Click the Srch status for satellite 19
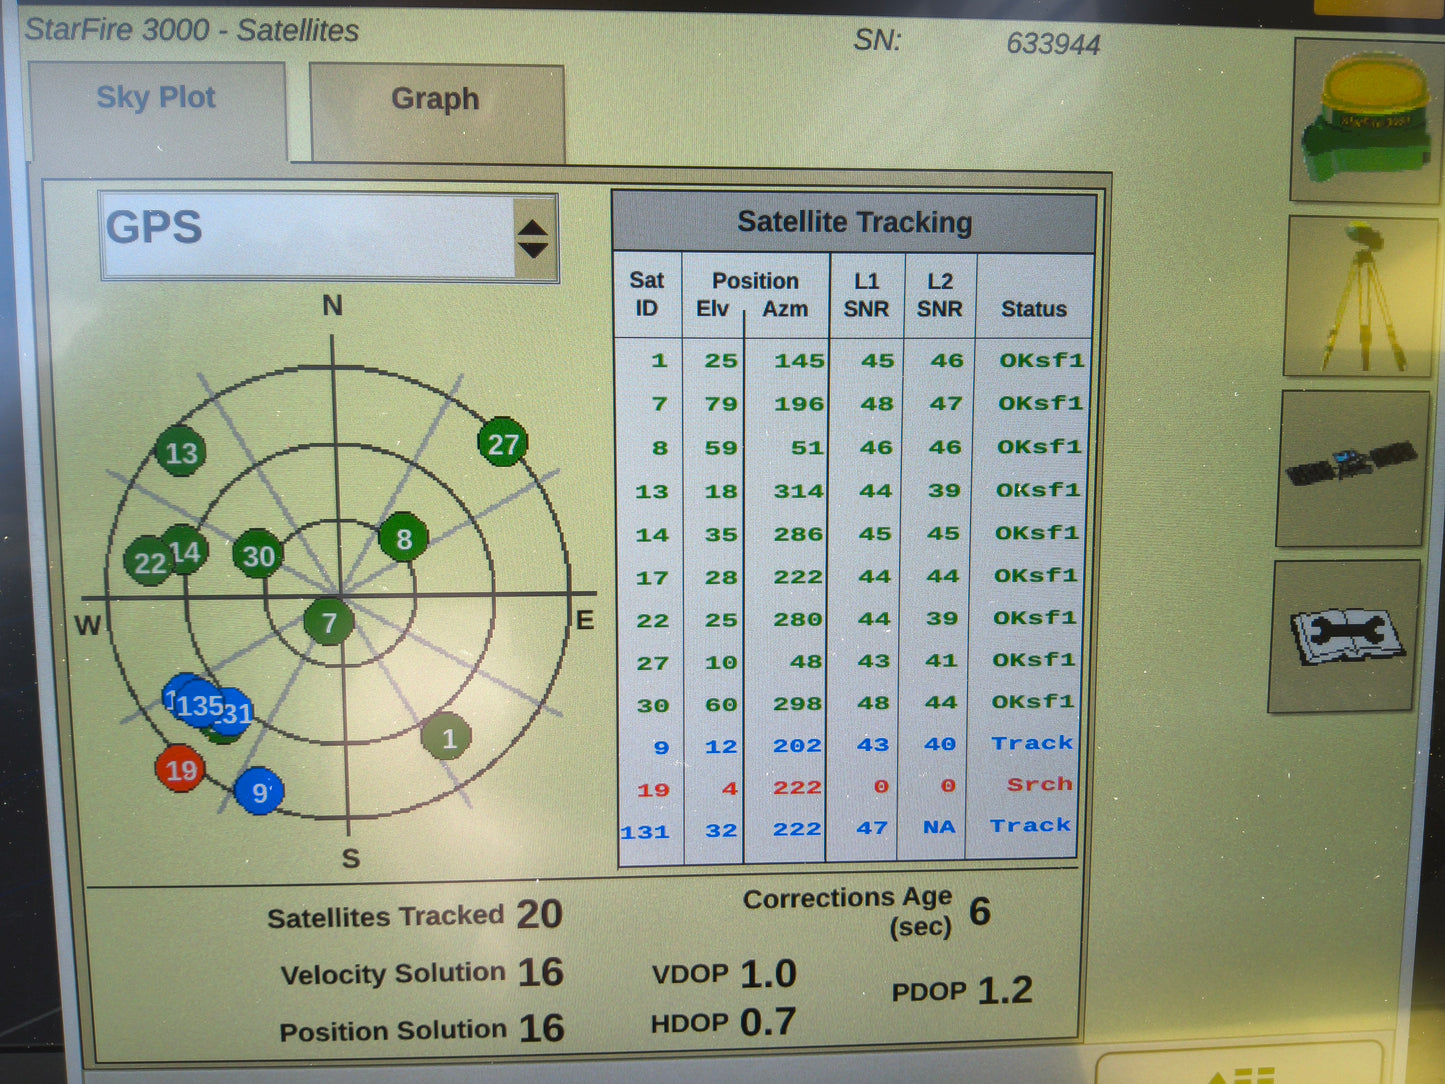 tap(1039, 784)
